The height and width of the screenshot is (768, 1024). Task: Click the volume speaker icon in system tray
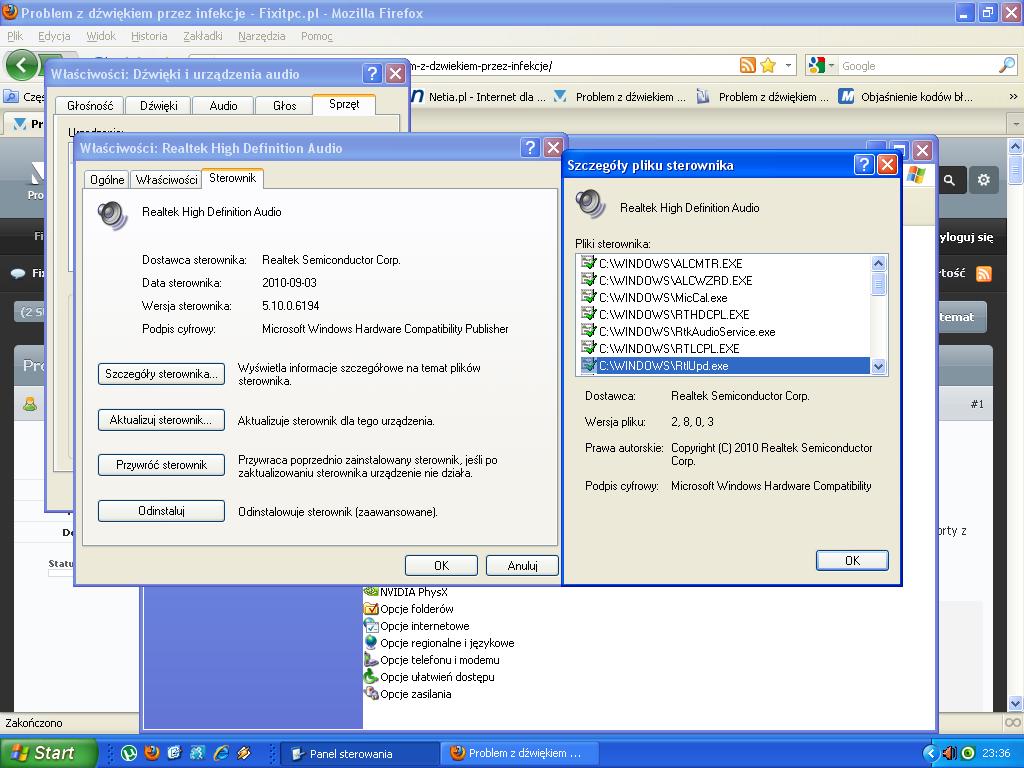tap(950, 753)
